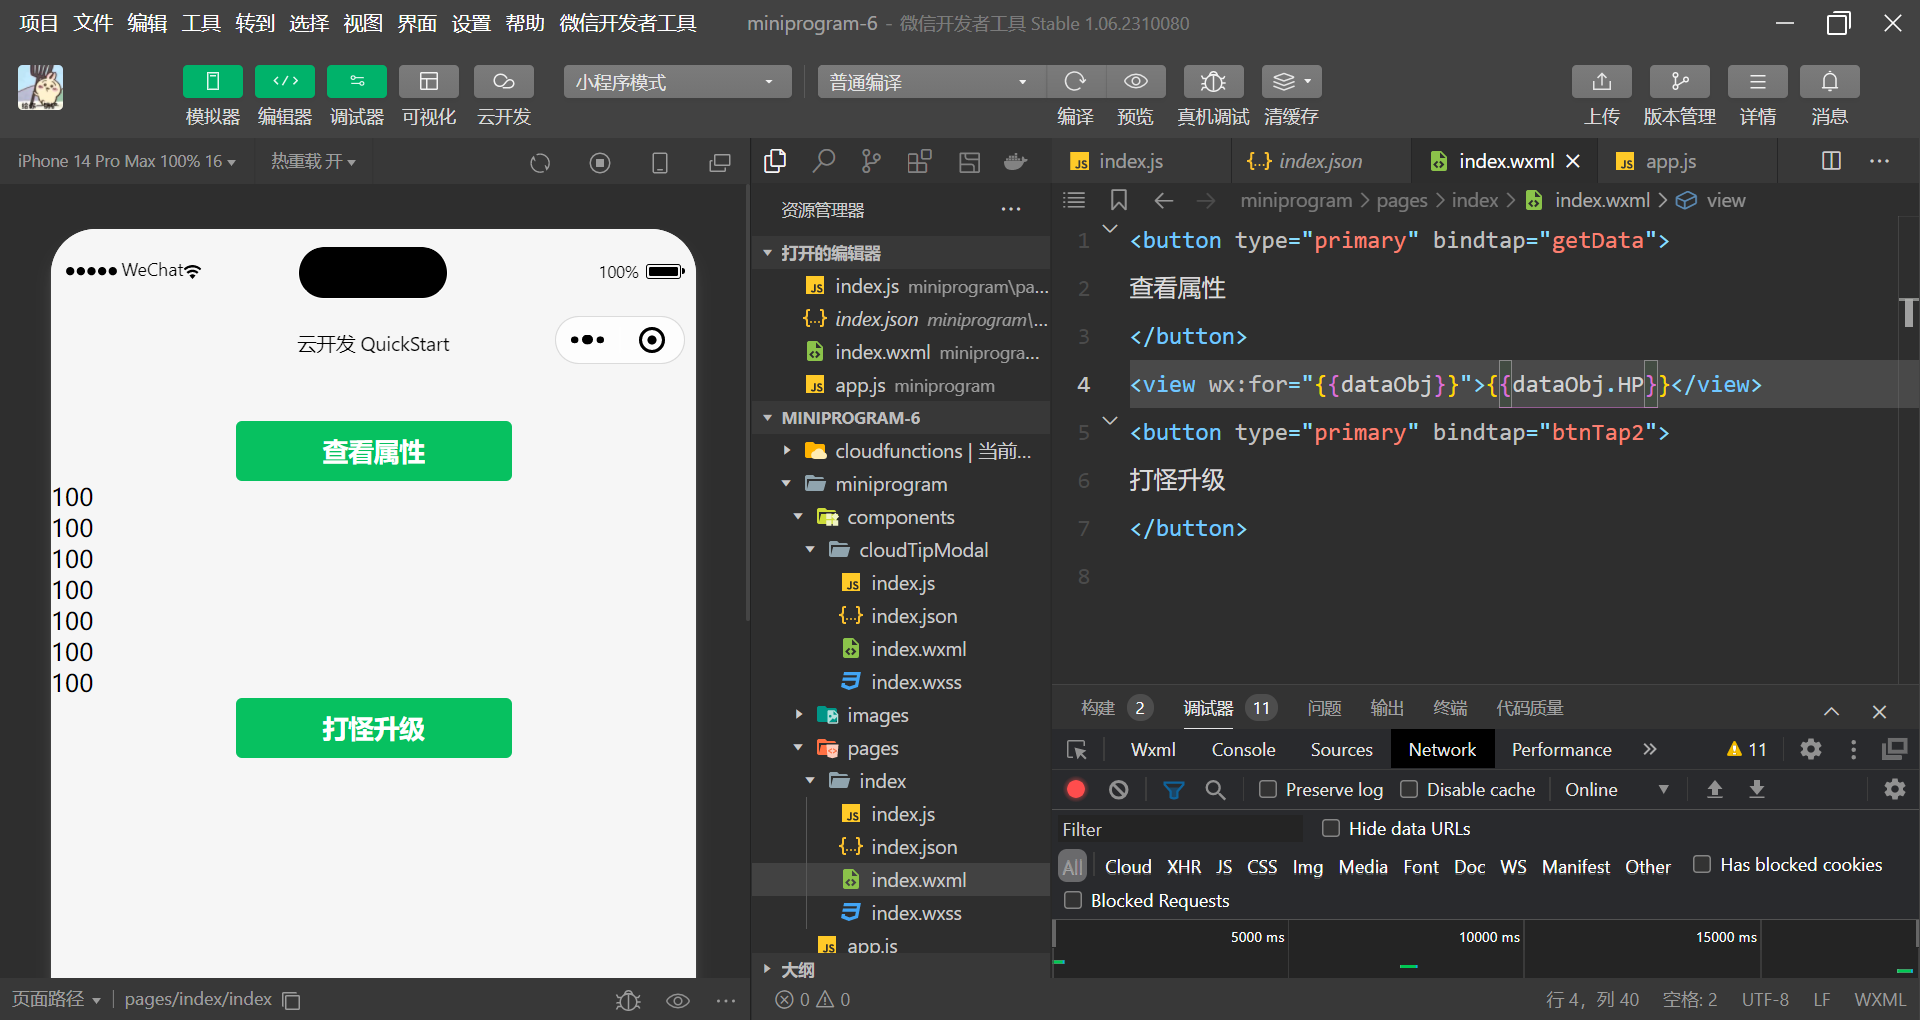Image resolution: width=1920 pixels, height=1020 pixels.
Task: Enable the Preserve log checkbox
Action: click(x=1268, y=790)
